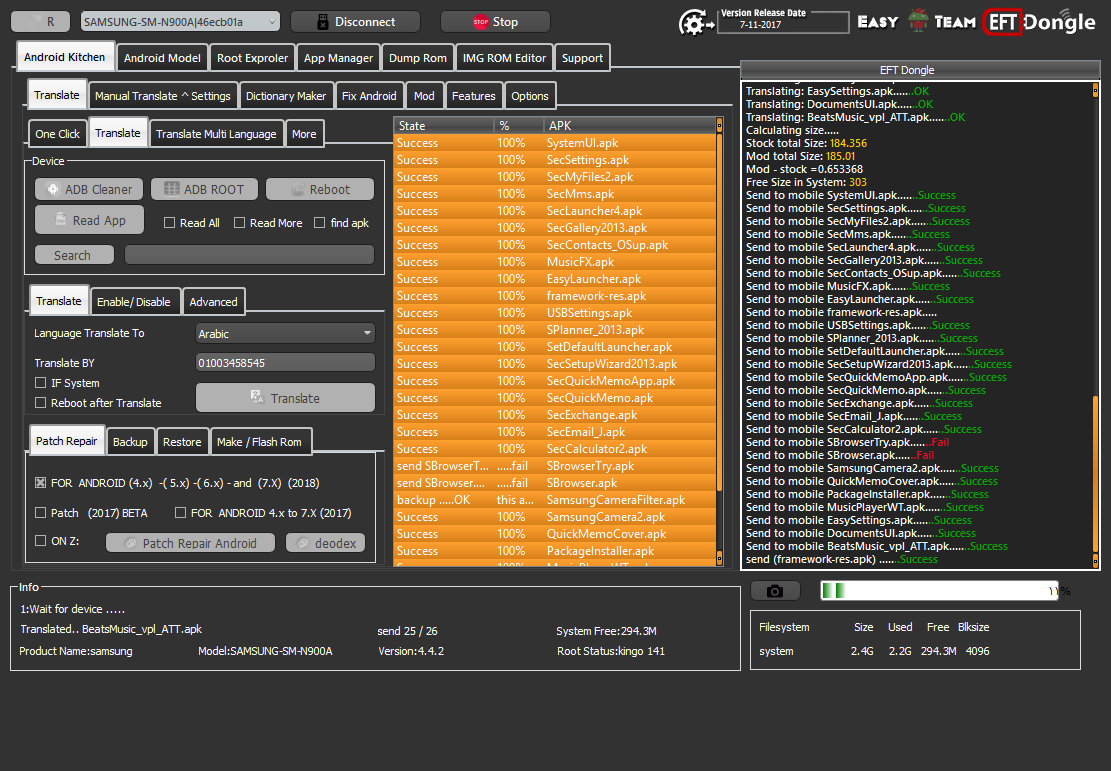Click the EFT Dongle logo
Viewport: 1111px width, 771px height.
[1040, 23]
